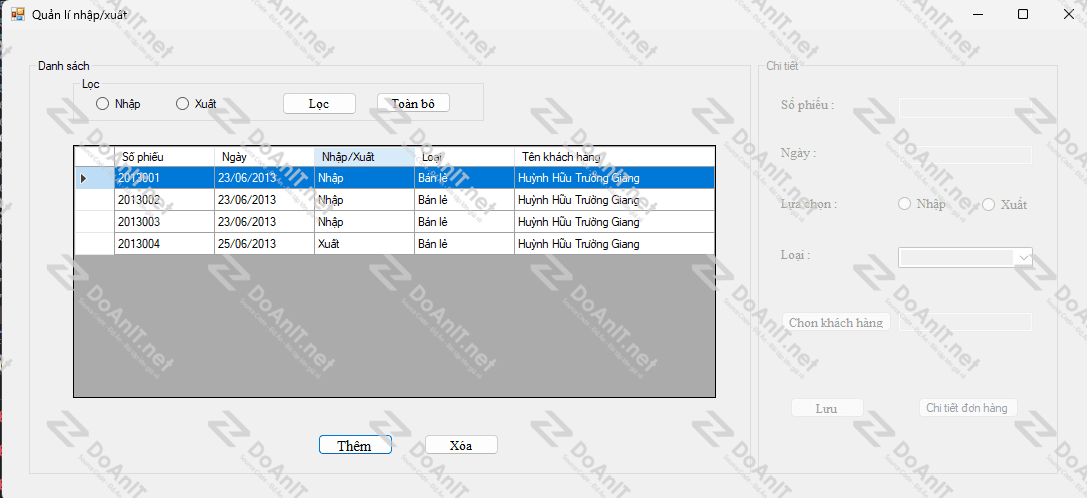Image resolution: width=1087 pixels, height=498 pixels.
Task: Open the Loại dropdown in Chi tiết
Action: tap(1023, 258)
